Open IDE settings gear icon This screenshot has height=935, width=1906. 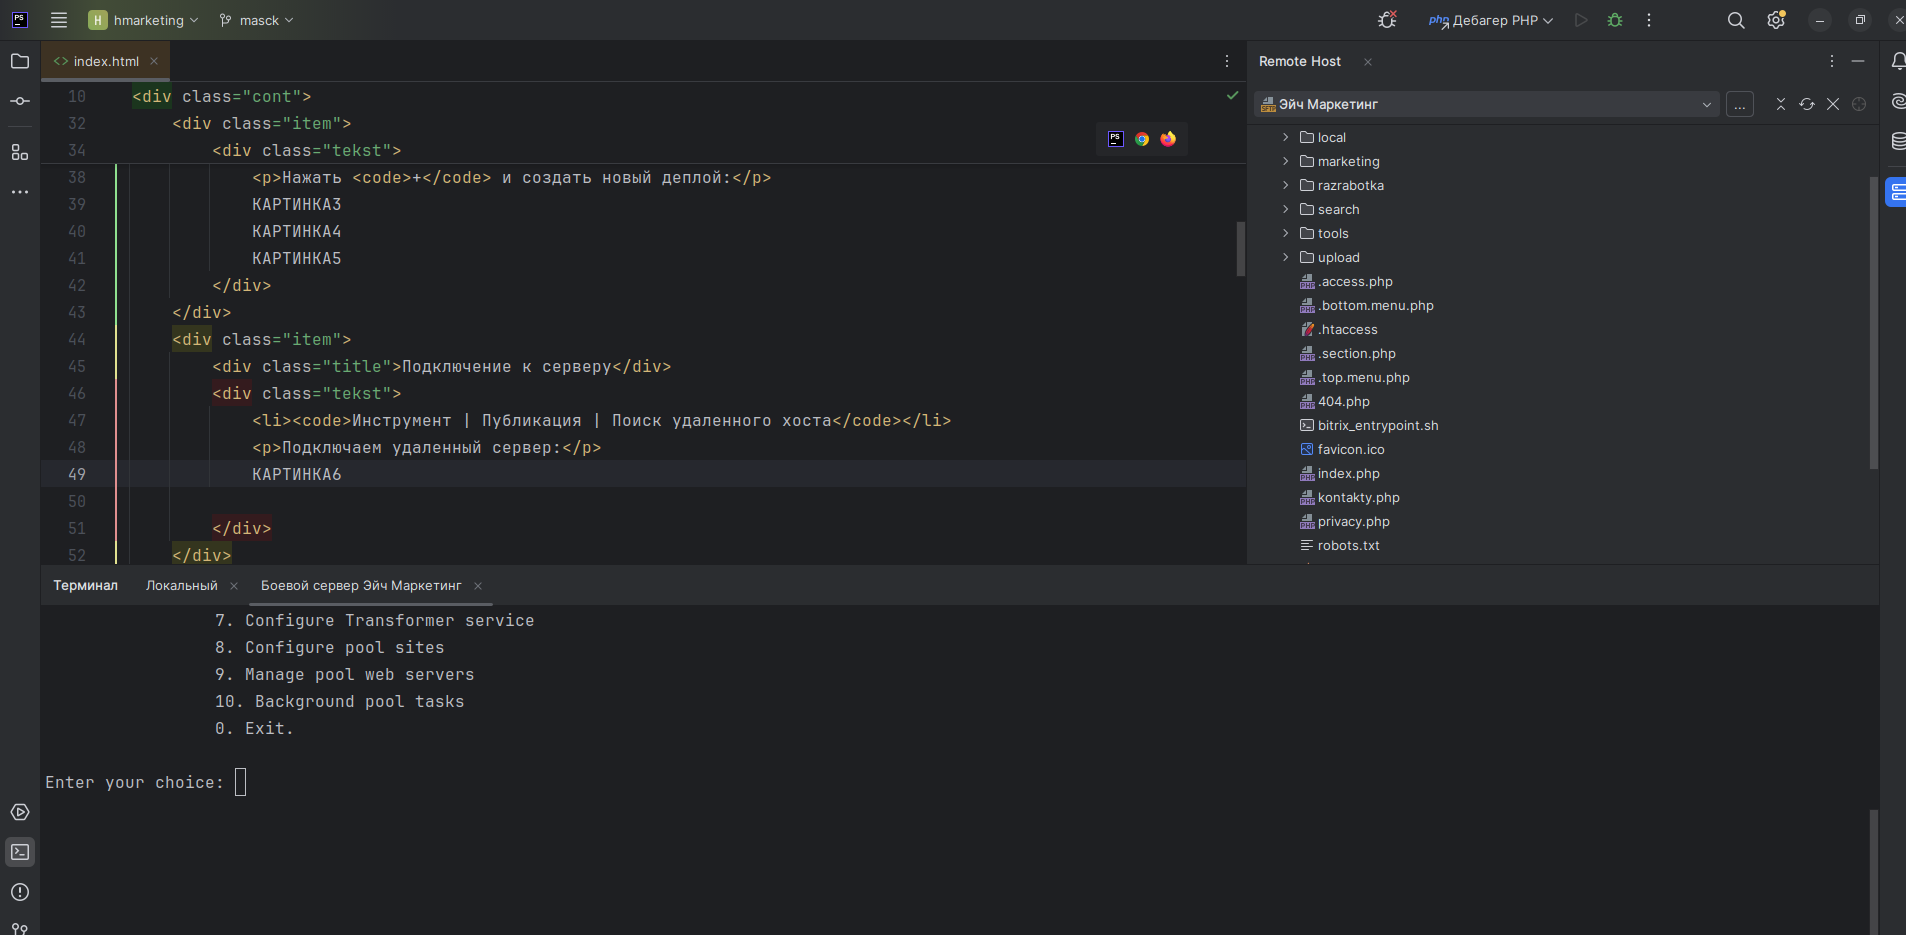(1776, 20)
